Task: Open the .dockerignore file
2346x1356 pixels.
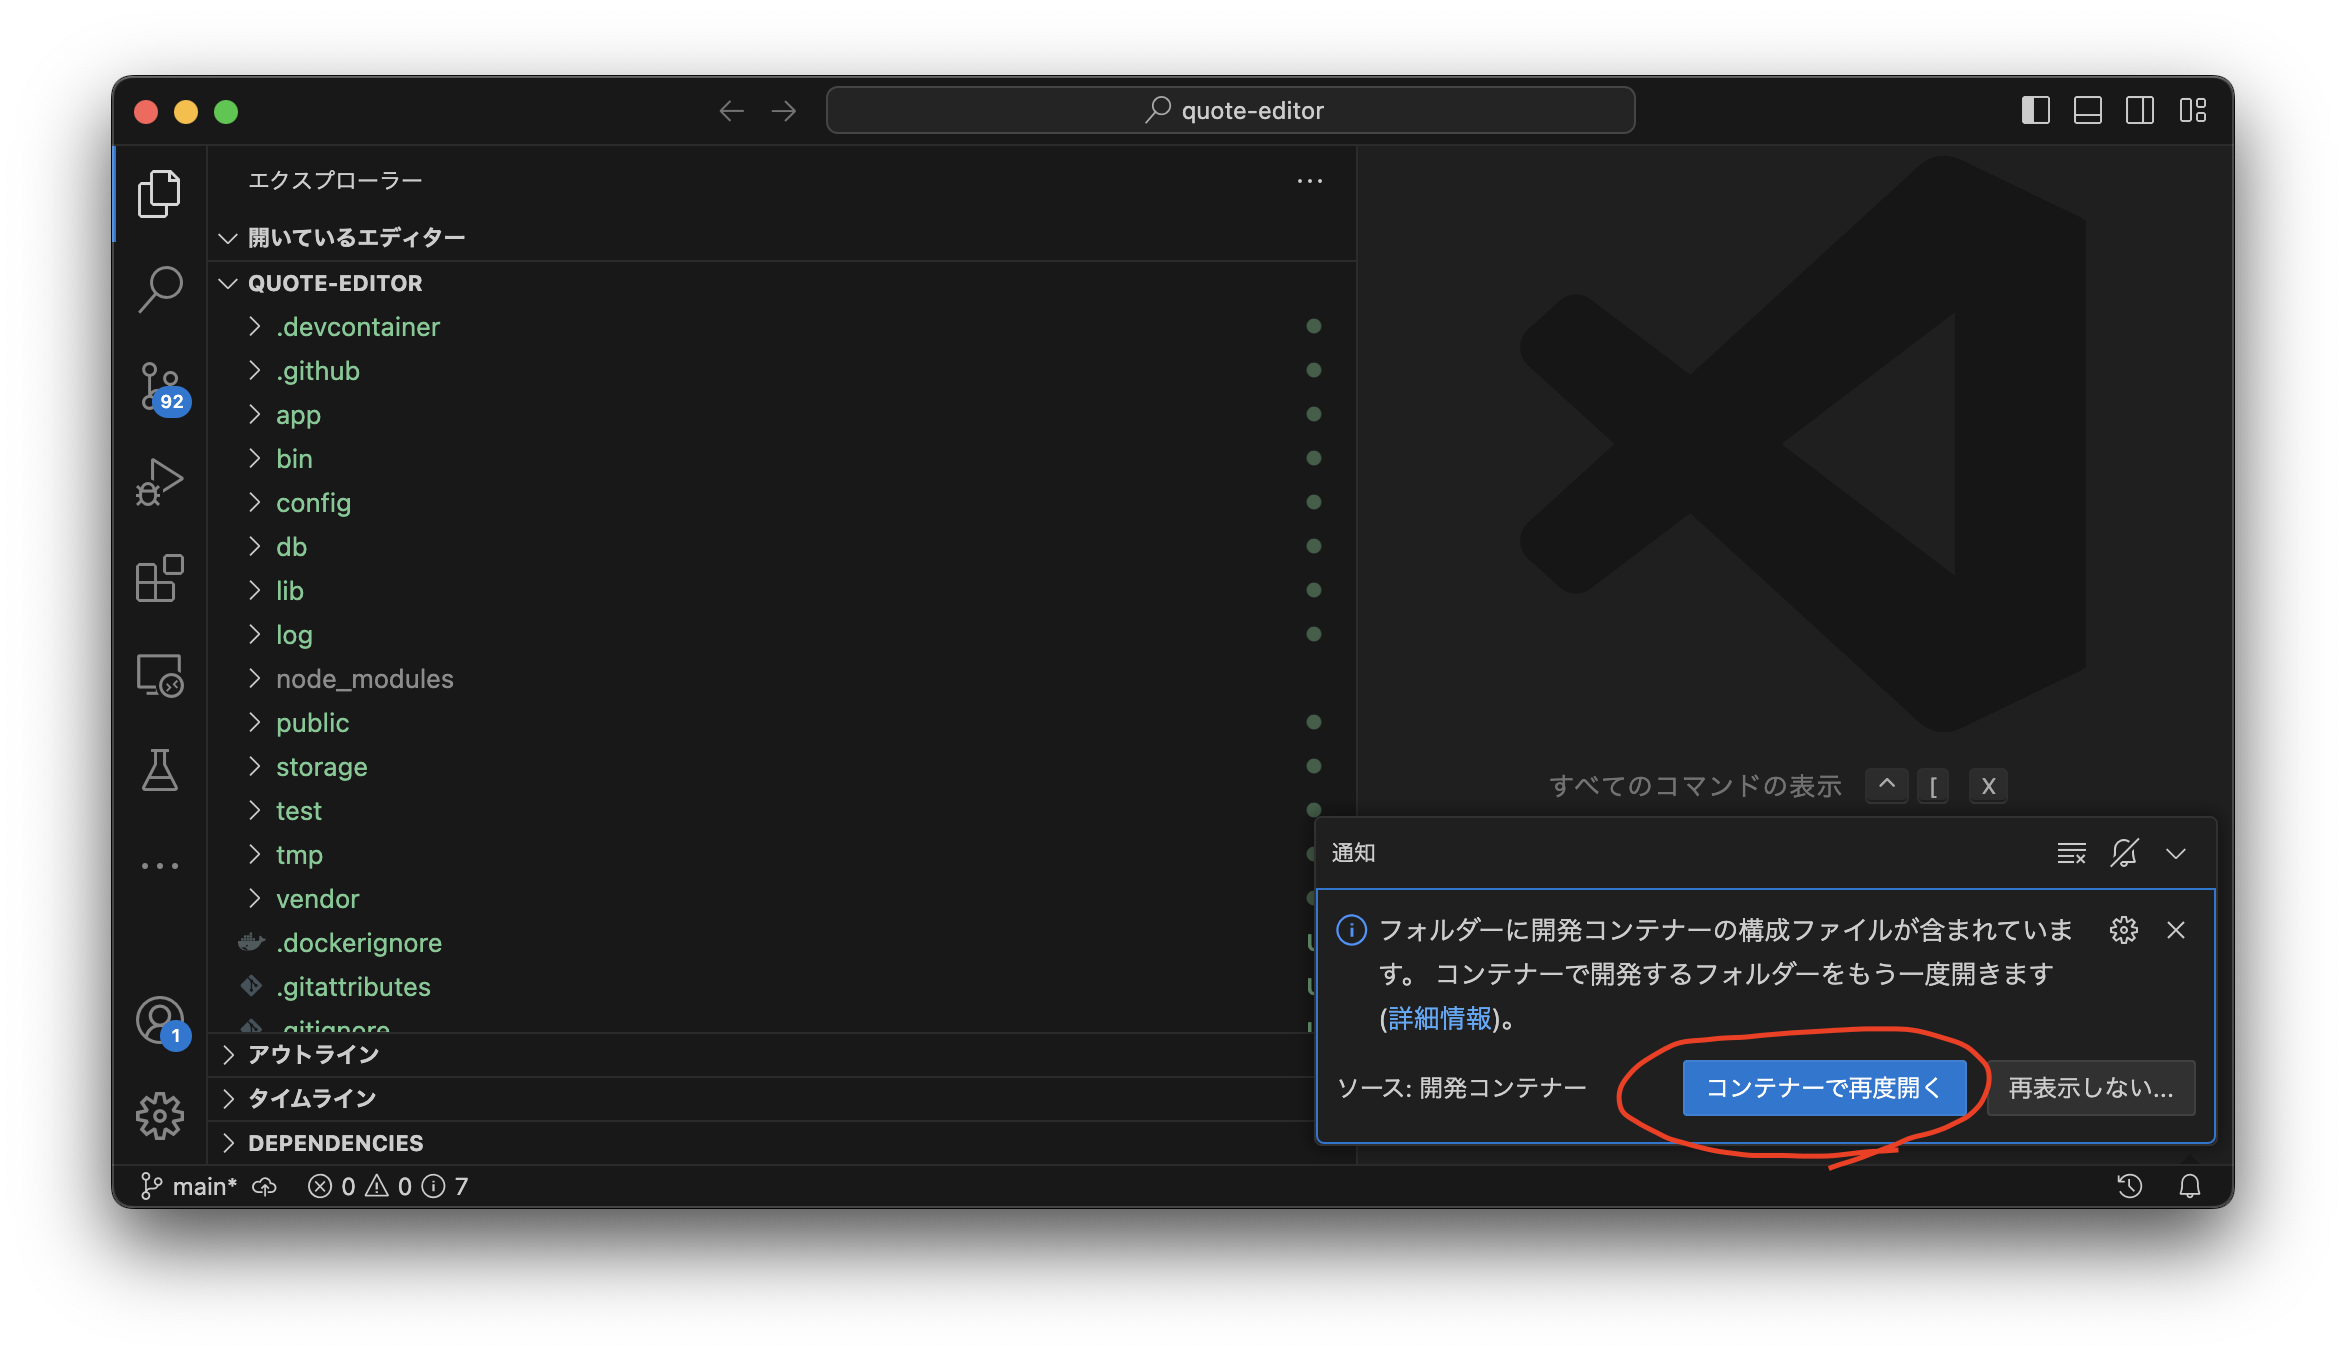Action: click(760, 943)
